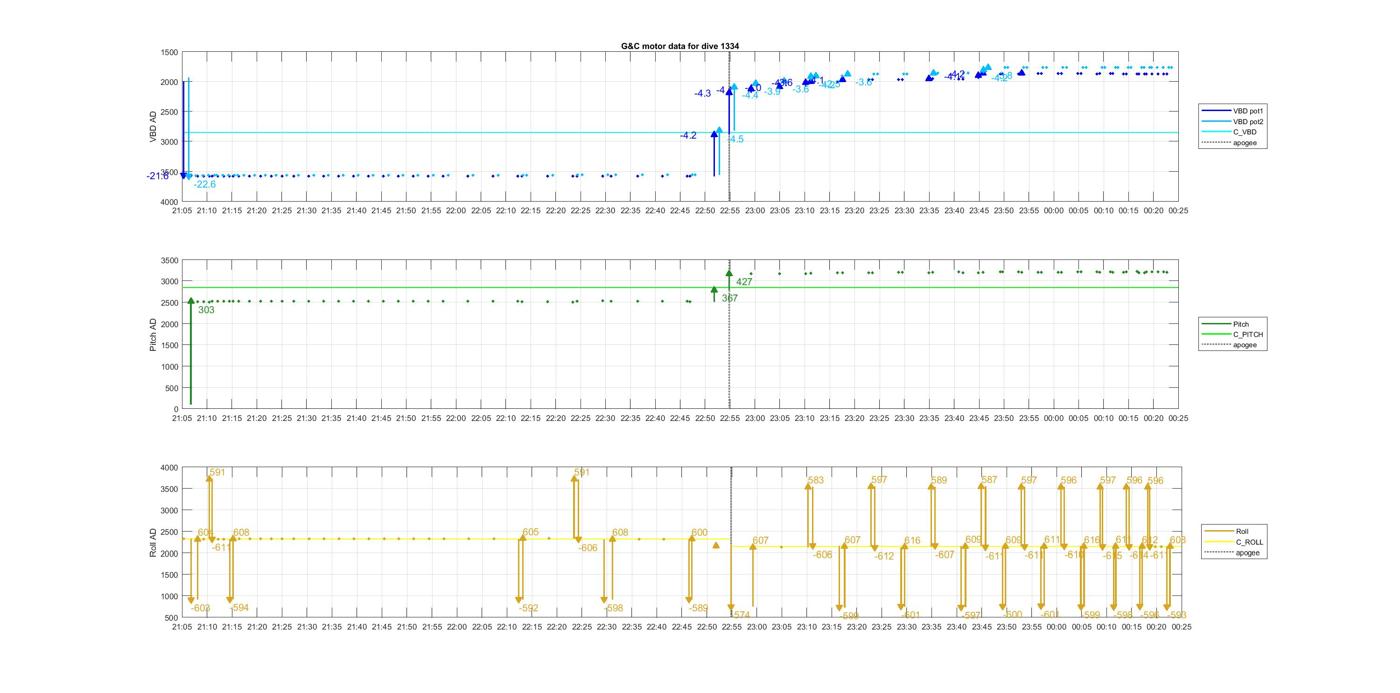Click the '00:25' time tick under the Roll plot
1400x693 pixels.
(1180, 627)
